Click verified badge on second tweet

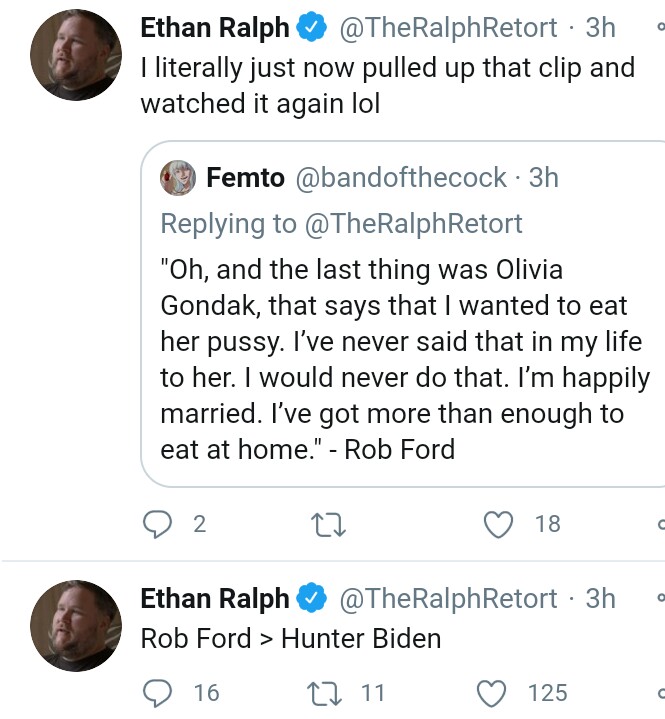(311, 598)
